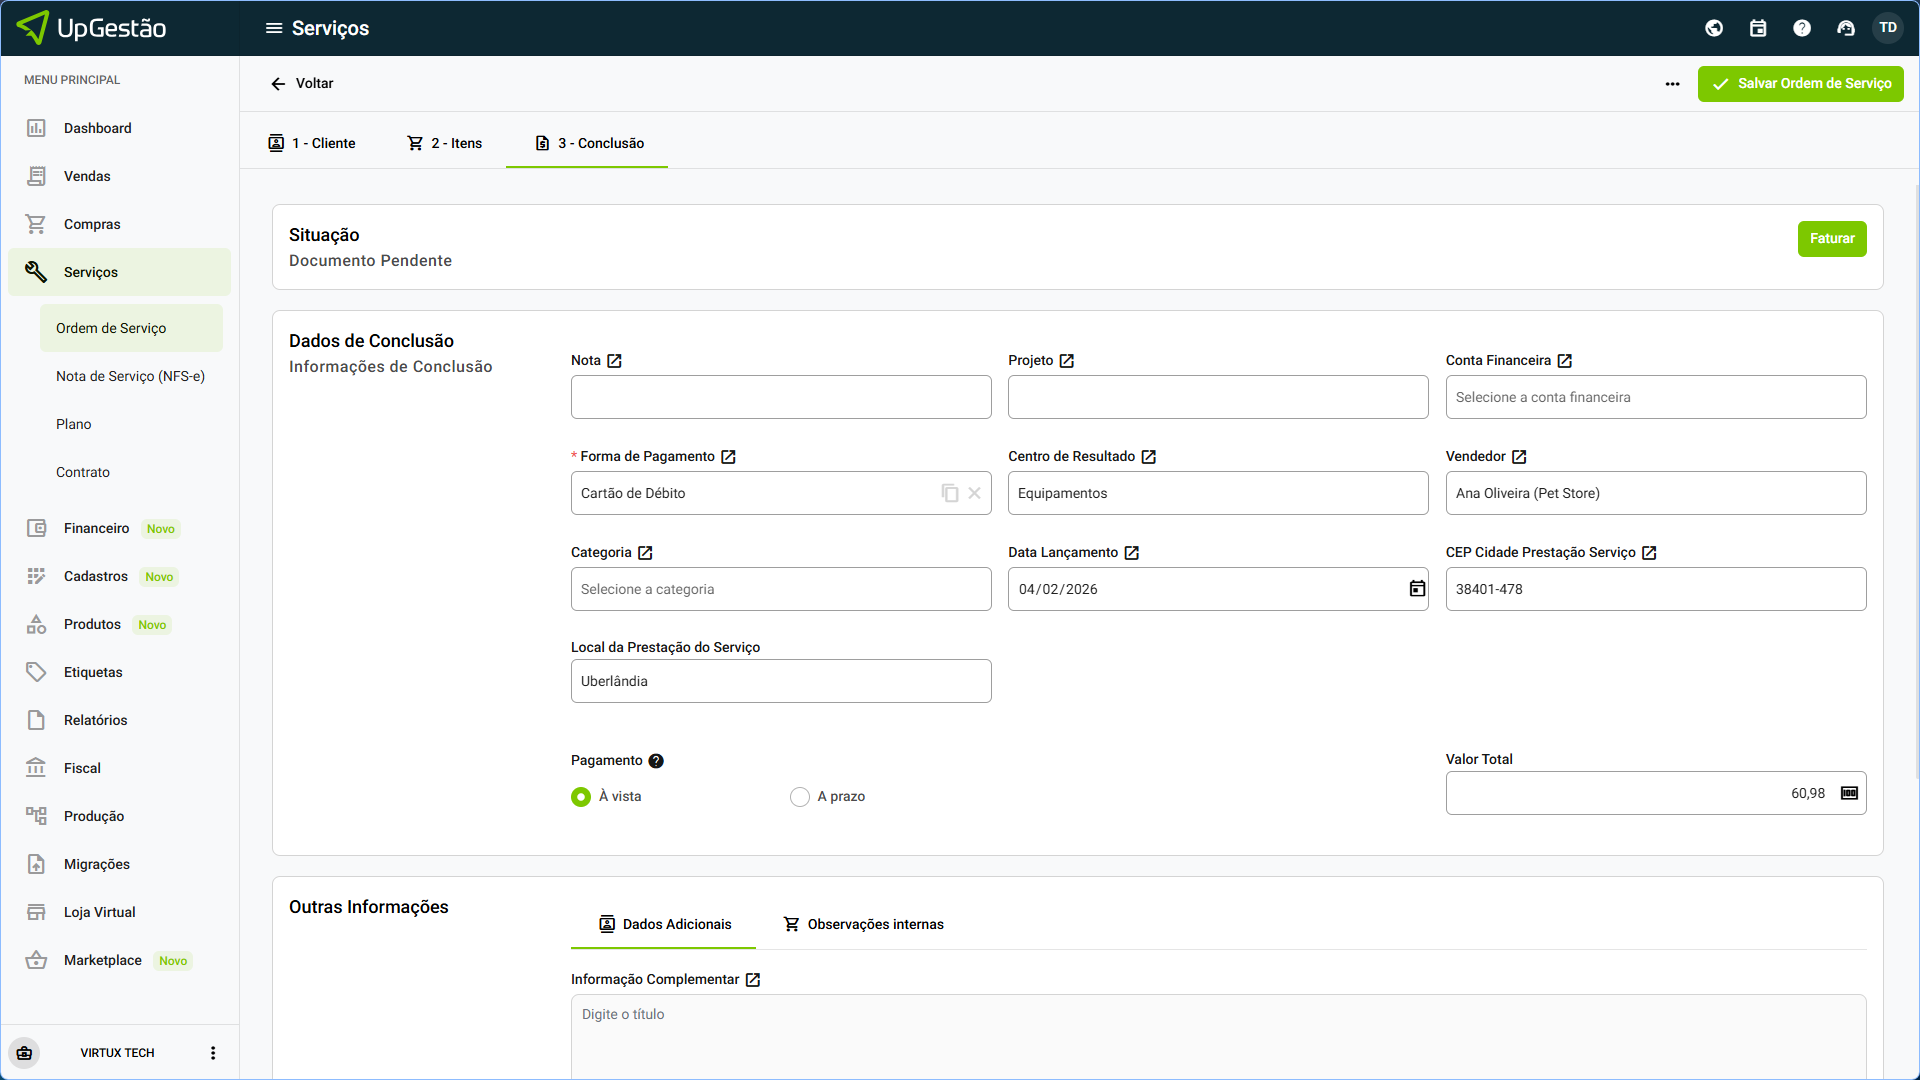The width and height of the screenshot is (1920, 1080).
Task: Click the Faturar button
Action: click(x=1831, y=239)
